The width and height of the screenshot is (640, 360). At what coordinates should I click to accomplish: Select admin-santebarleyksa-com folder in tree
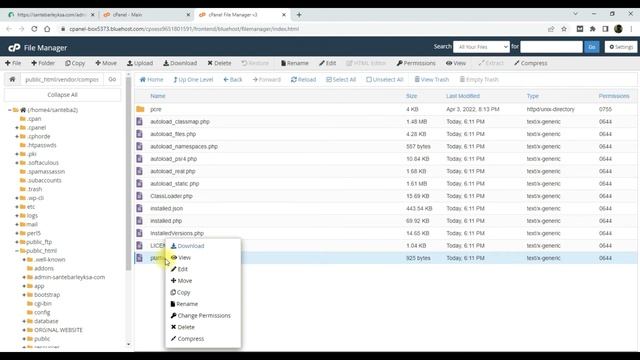coord(69,277)
